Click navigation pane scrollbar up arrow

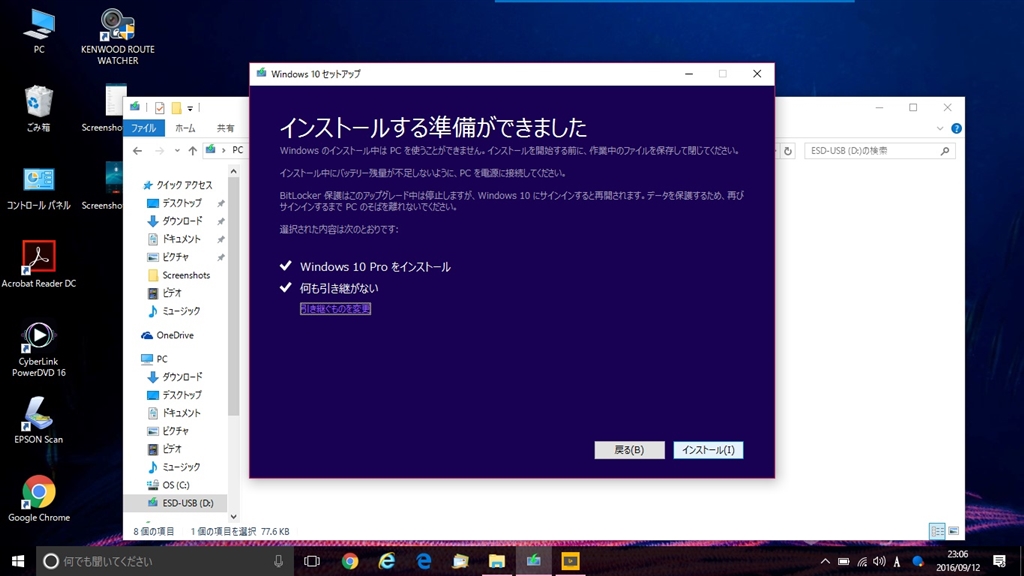pos(233,171)
